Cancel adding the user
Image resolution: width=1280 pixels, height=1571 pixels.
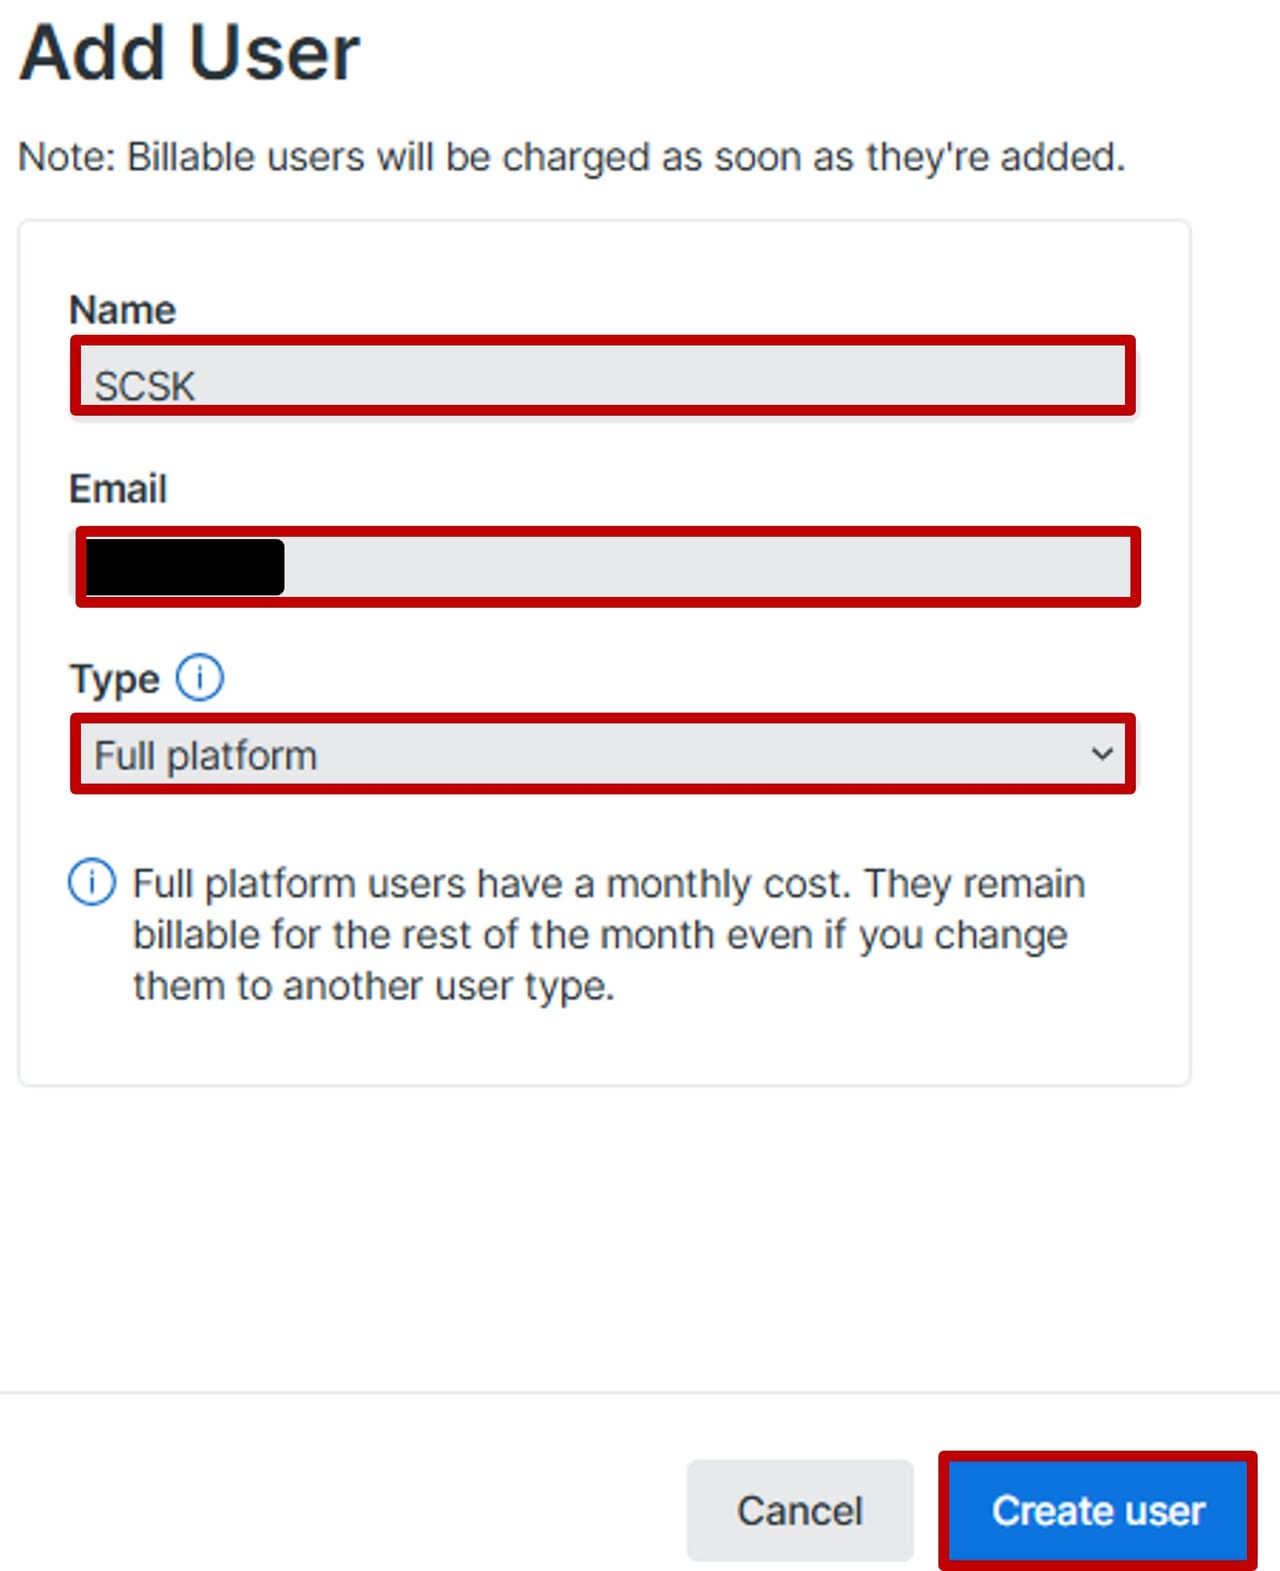tap(799, 1510)
